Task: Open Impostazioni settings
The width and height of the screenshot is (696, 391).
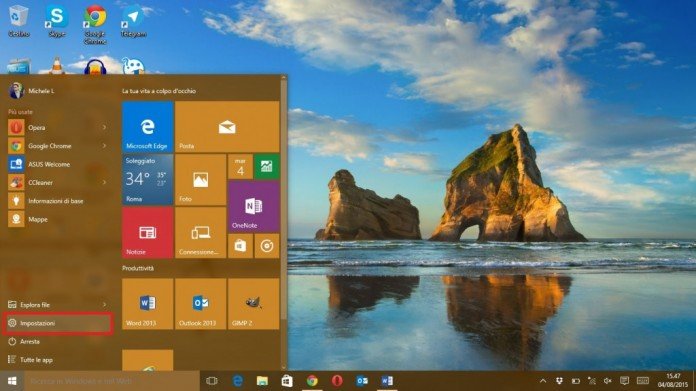Action: 58,323
